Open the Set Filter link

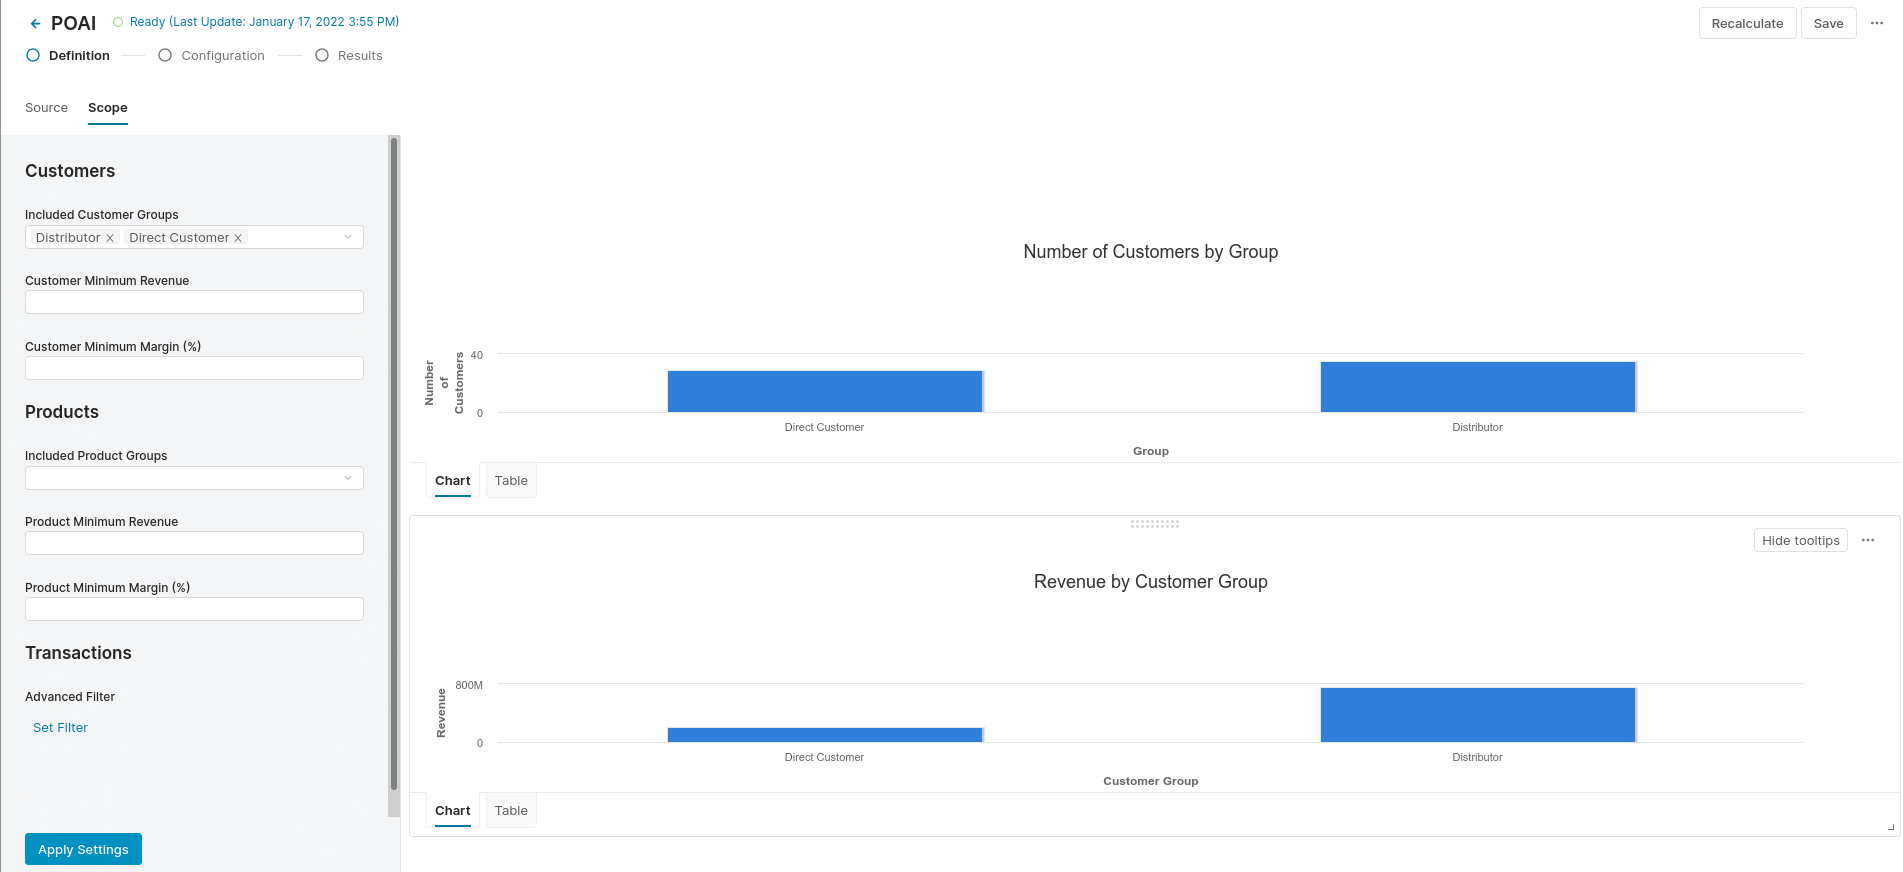point(60,728)
